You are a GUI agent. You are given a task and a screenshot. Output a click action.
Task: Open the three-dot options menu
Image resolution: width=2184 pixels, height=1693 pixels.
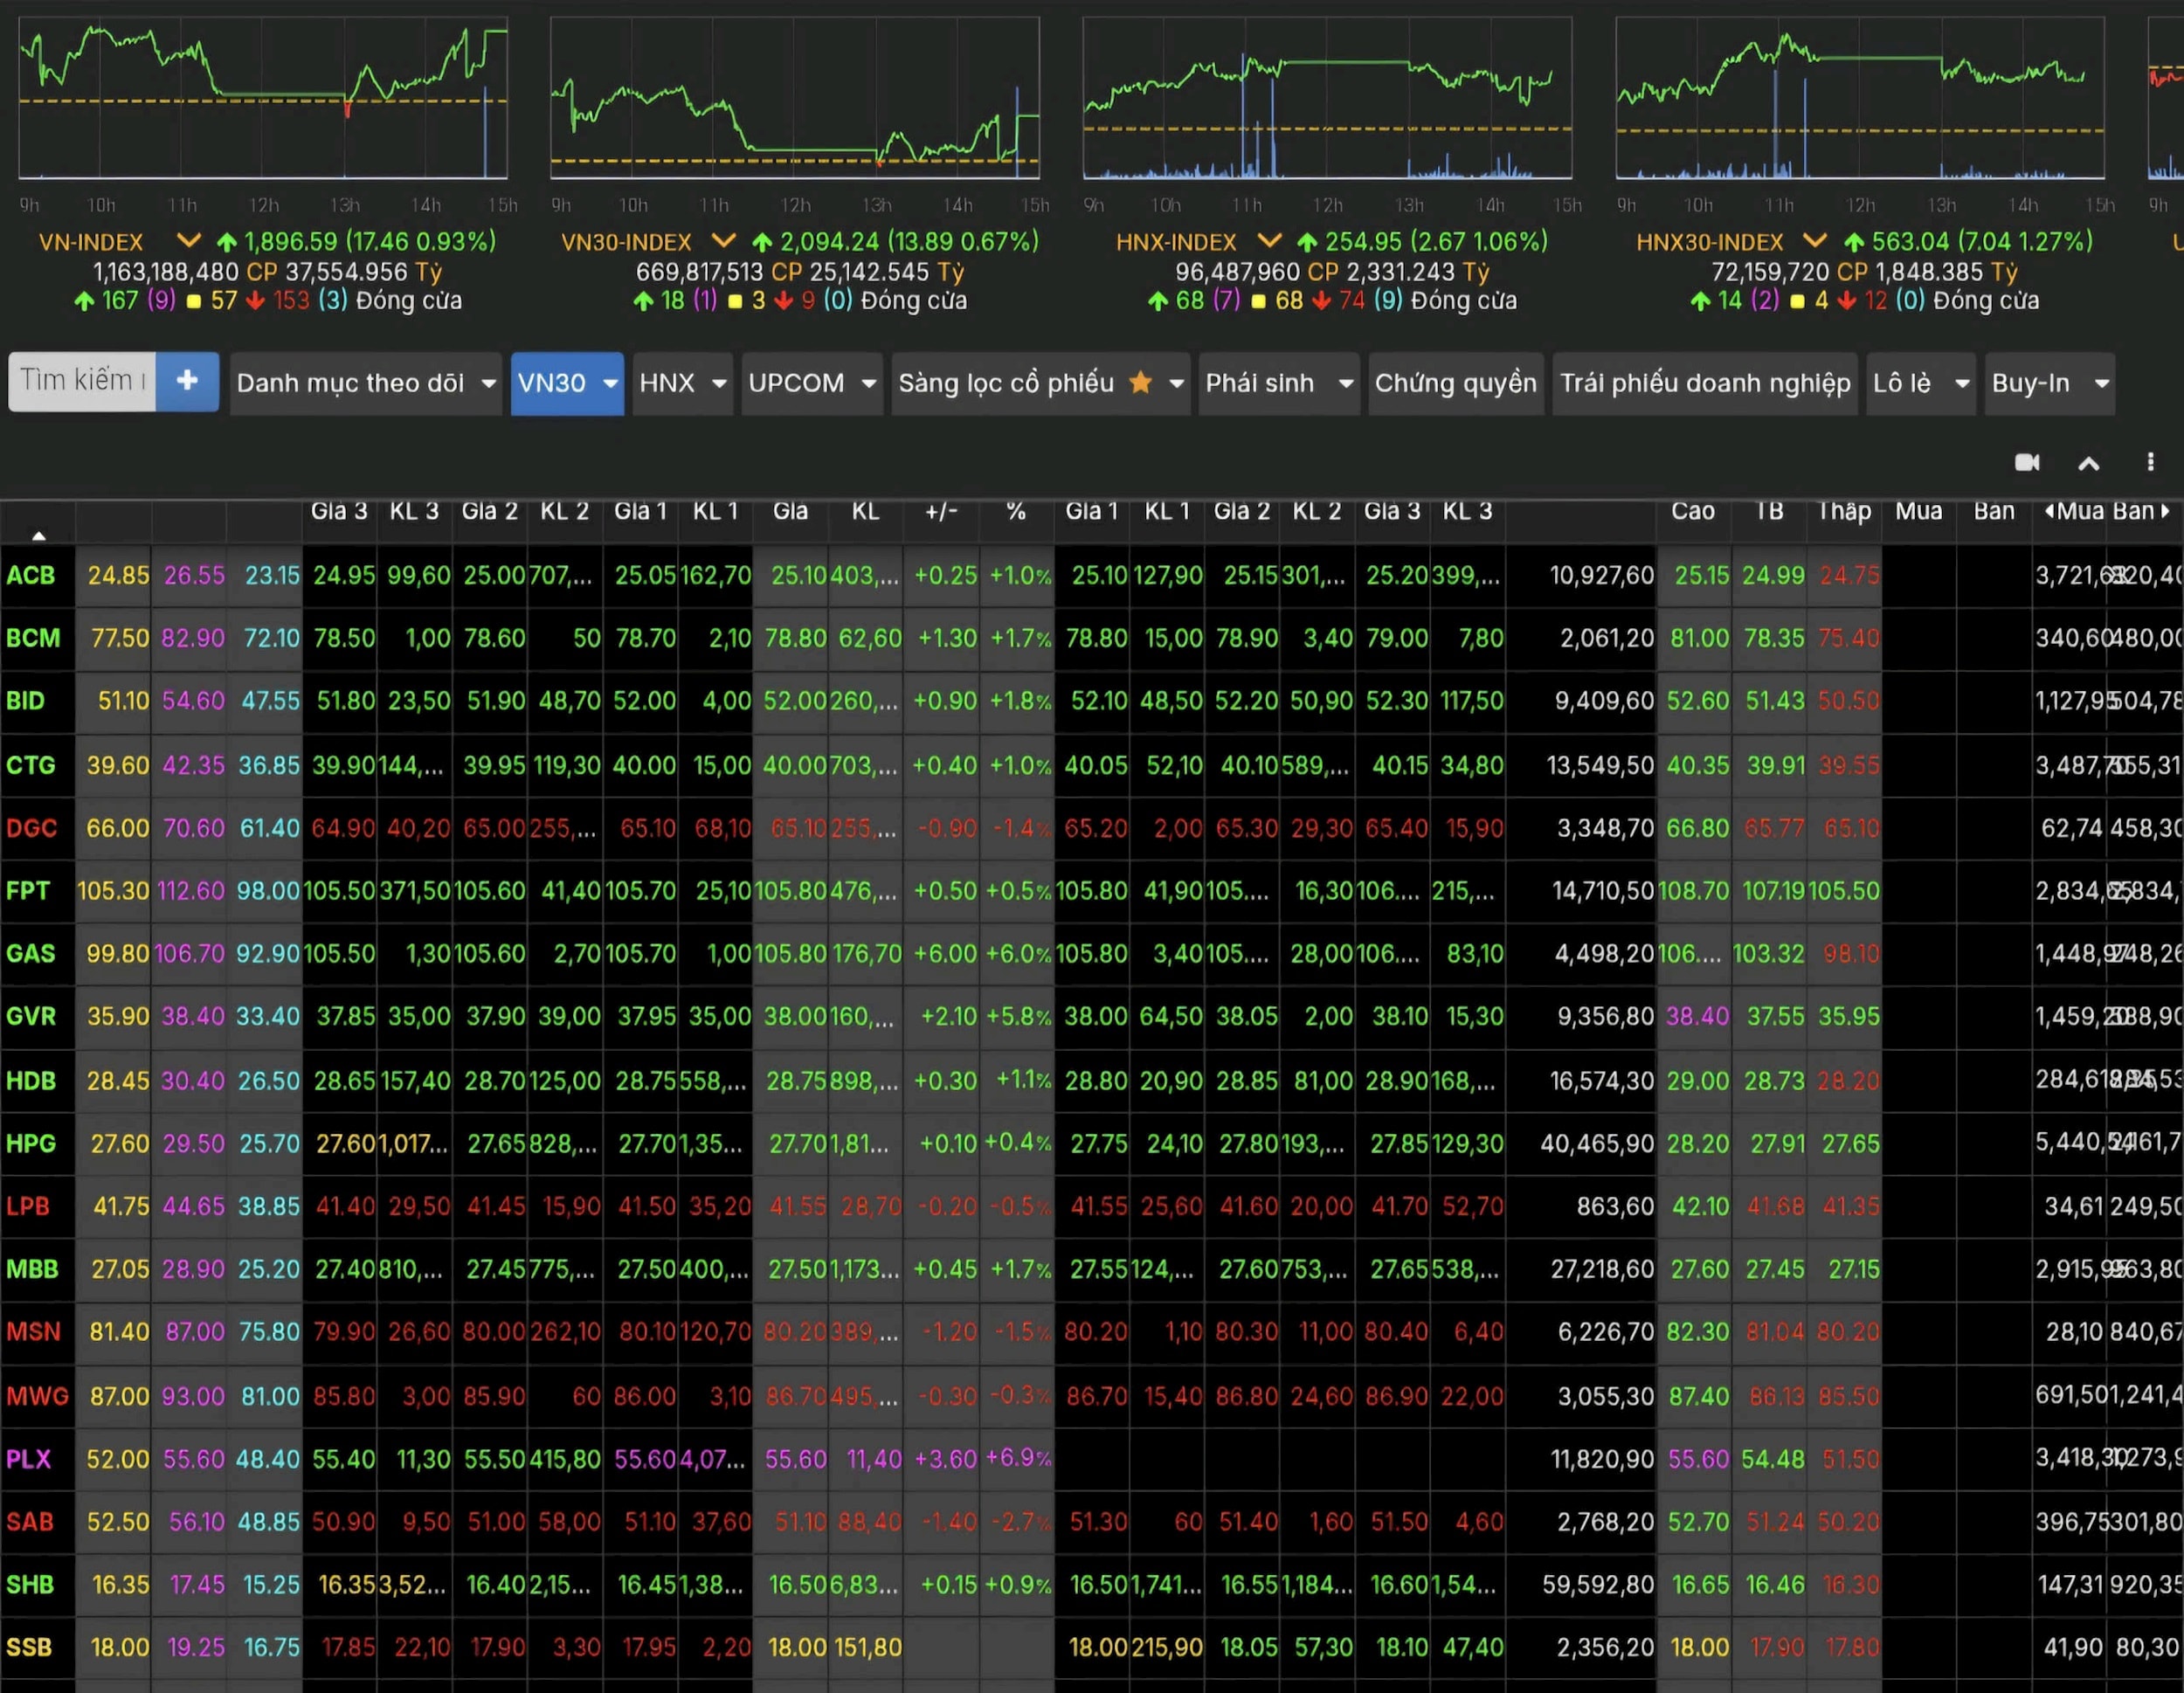(2150, 462)
